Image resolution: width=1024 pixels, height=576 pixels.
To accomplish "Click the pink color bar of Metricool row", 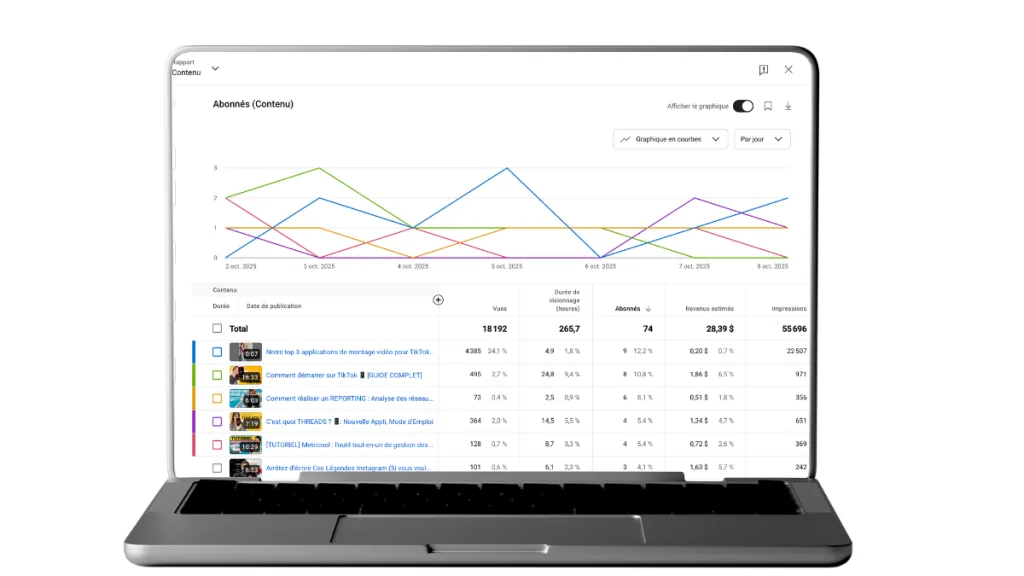I will [x=194, y=444].
